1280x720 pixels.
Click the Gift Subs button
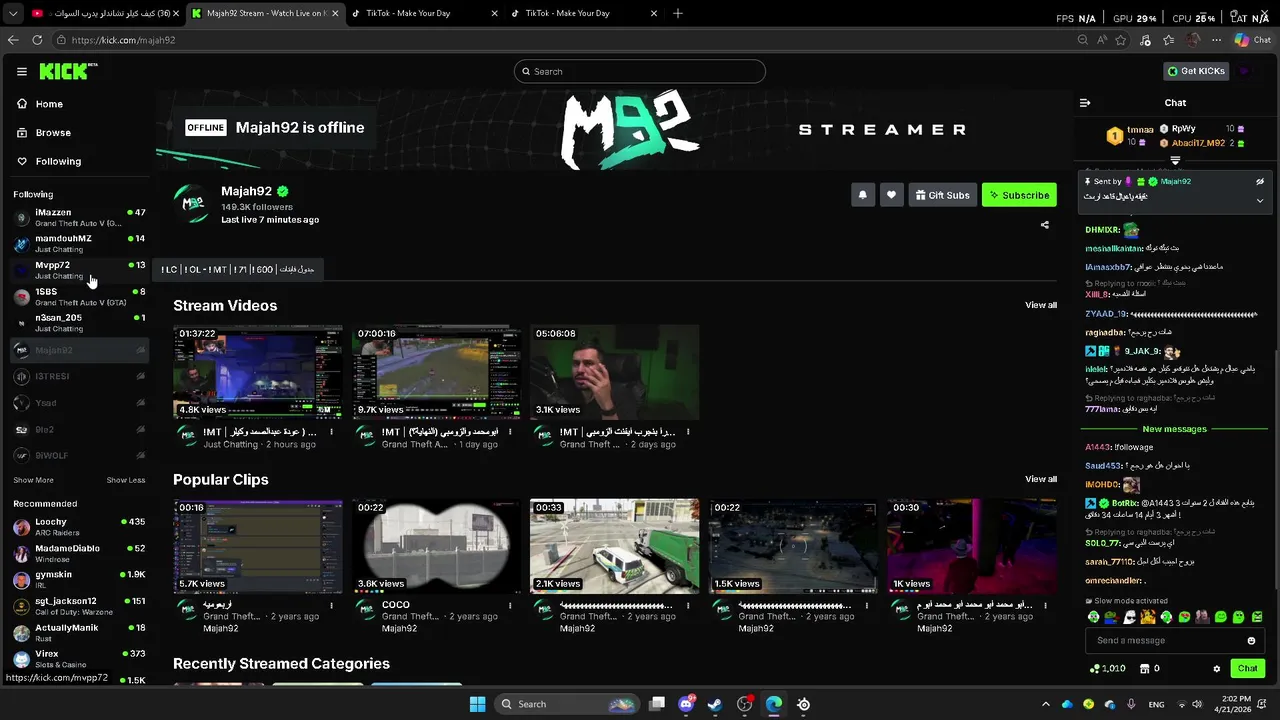pos(942,195)
